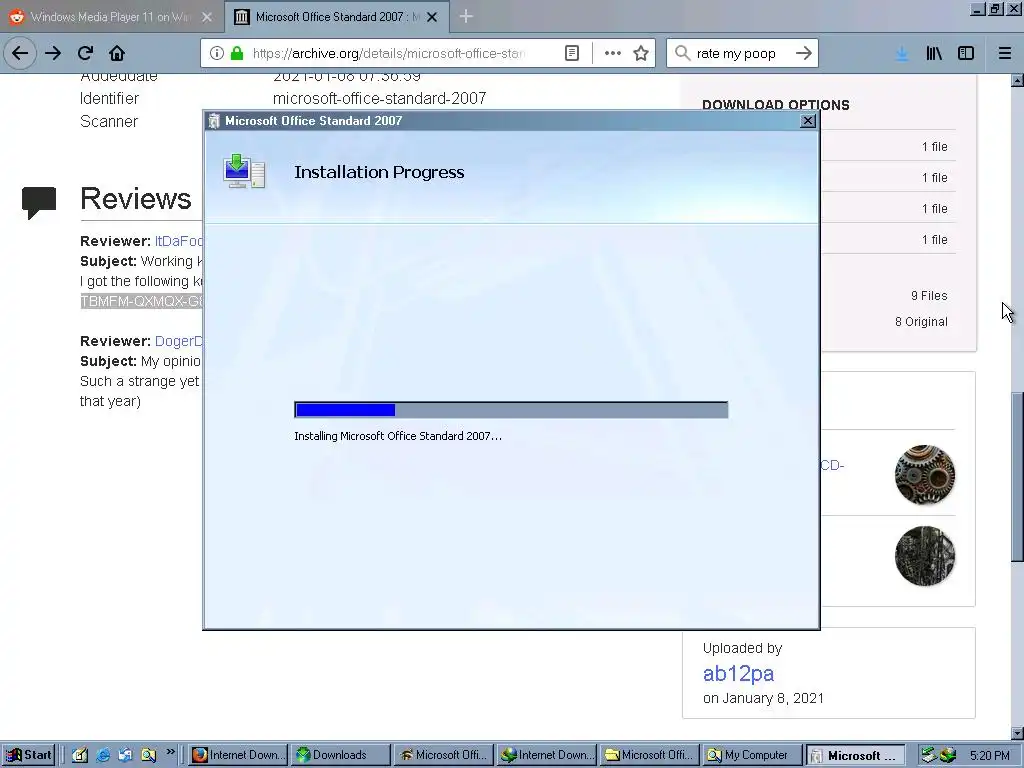
Task: Open reviewer DogerD profile link
Action: coord(178,341)
